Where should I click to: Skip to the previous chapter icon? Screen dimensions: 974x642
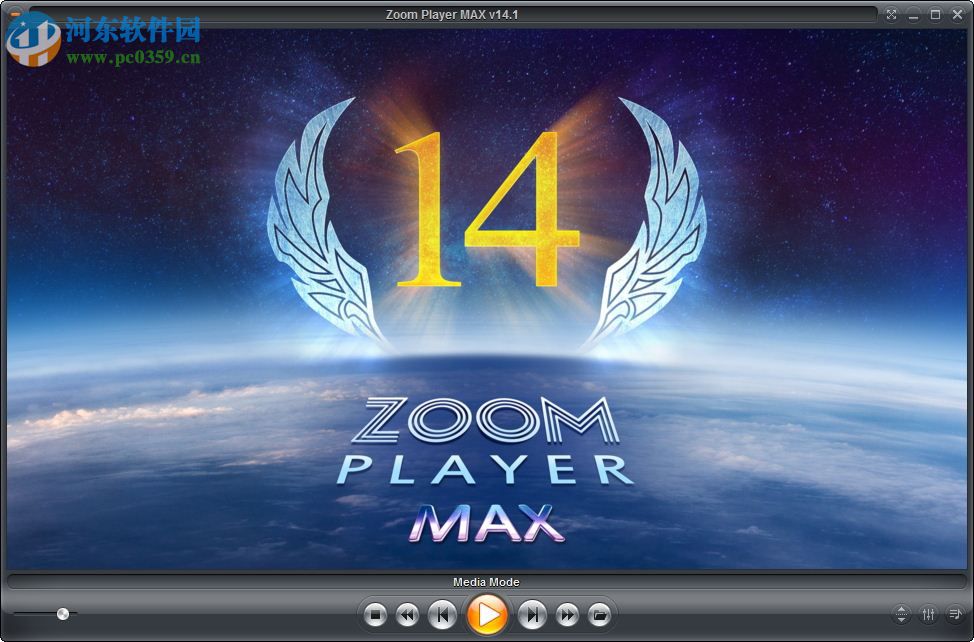tap(443, 615)
